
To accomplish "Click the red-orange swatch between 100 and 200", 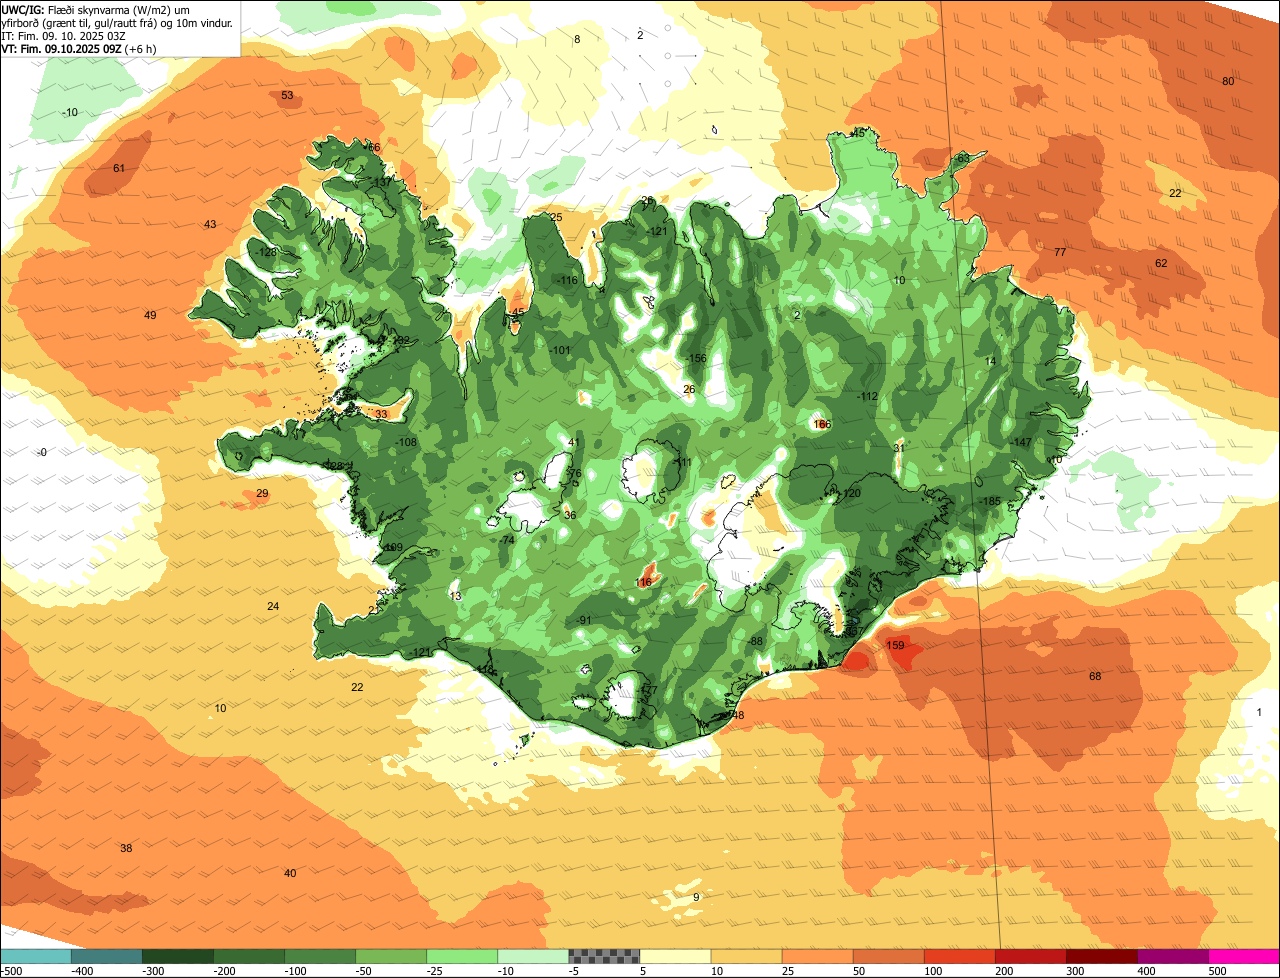I will [959, 956].
